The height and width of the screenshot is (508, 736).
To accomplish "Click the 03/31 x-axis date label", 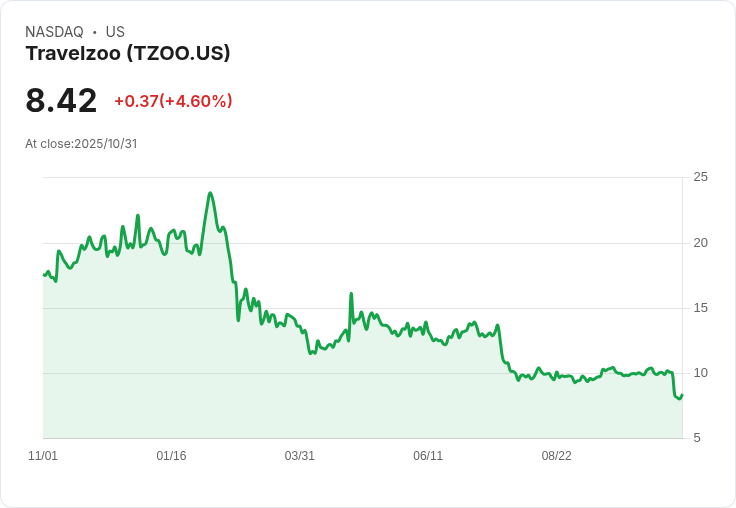I will tap(299, 456).
